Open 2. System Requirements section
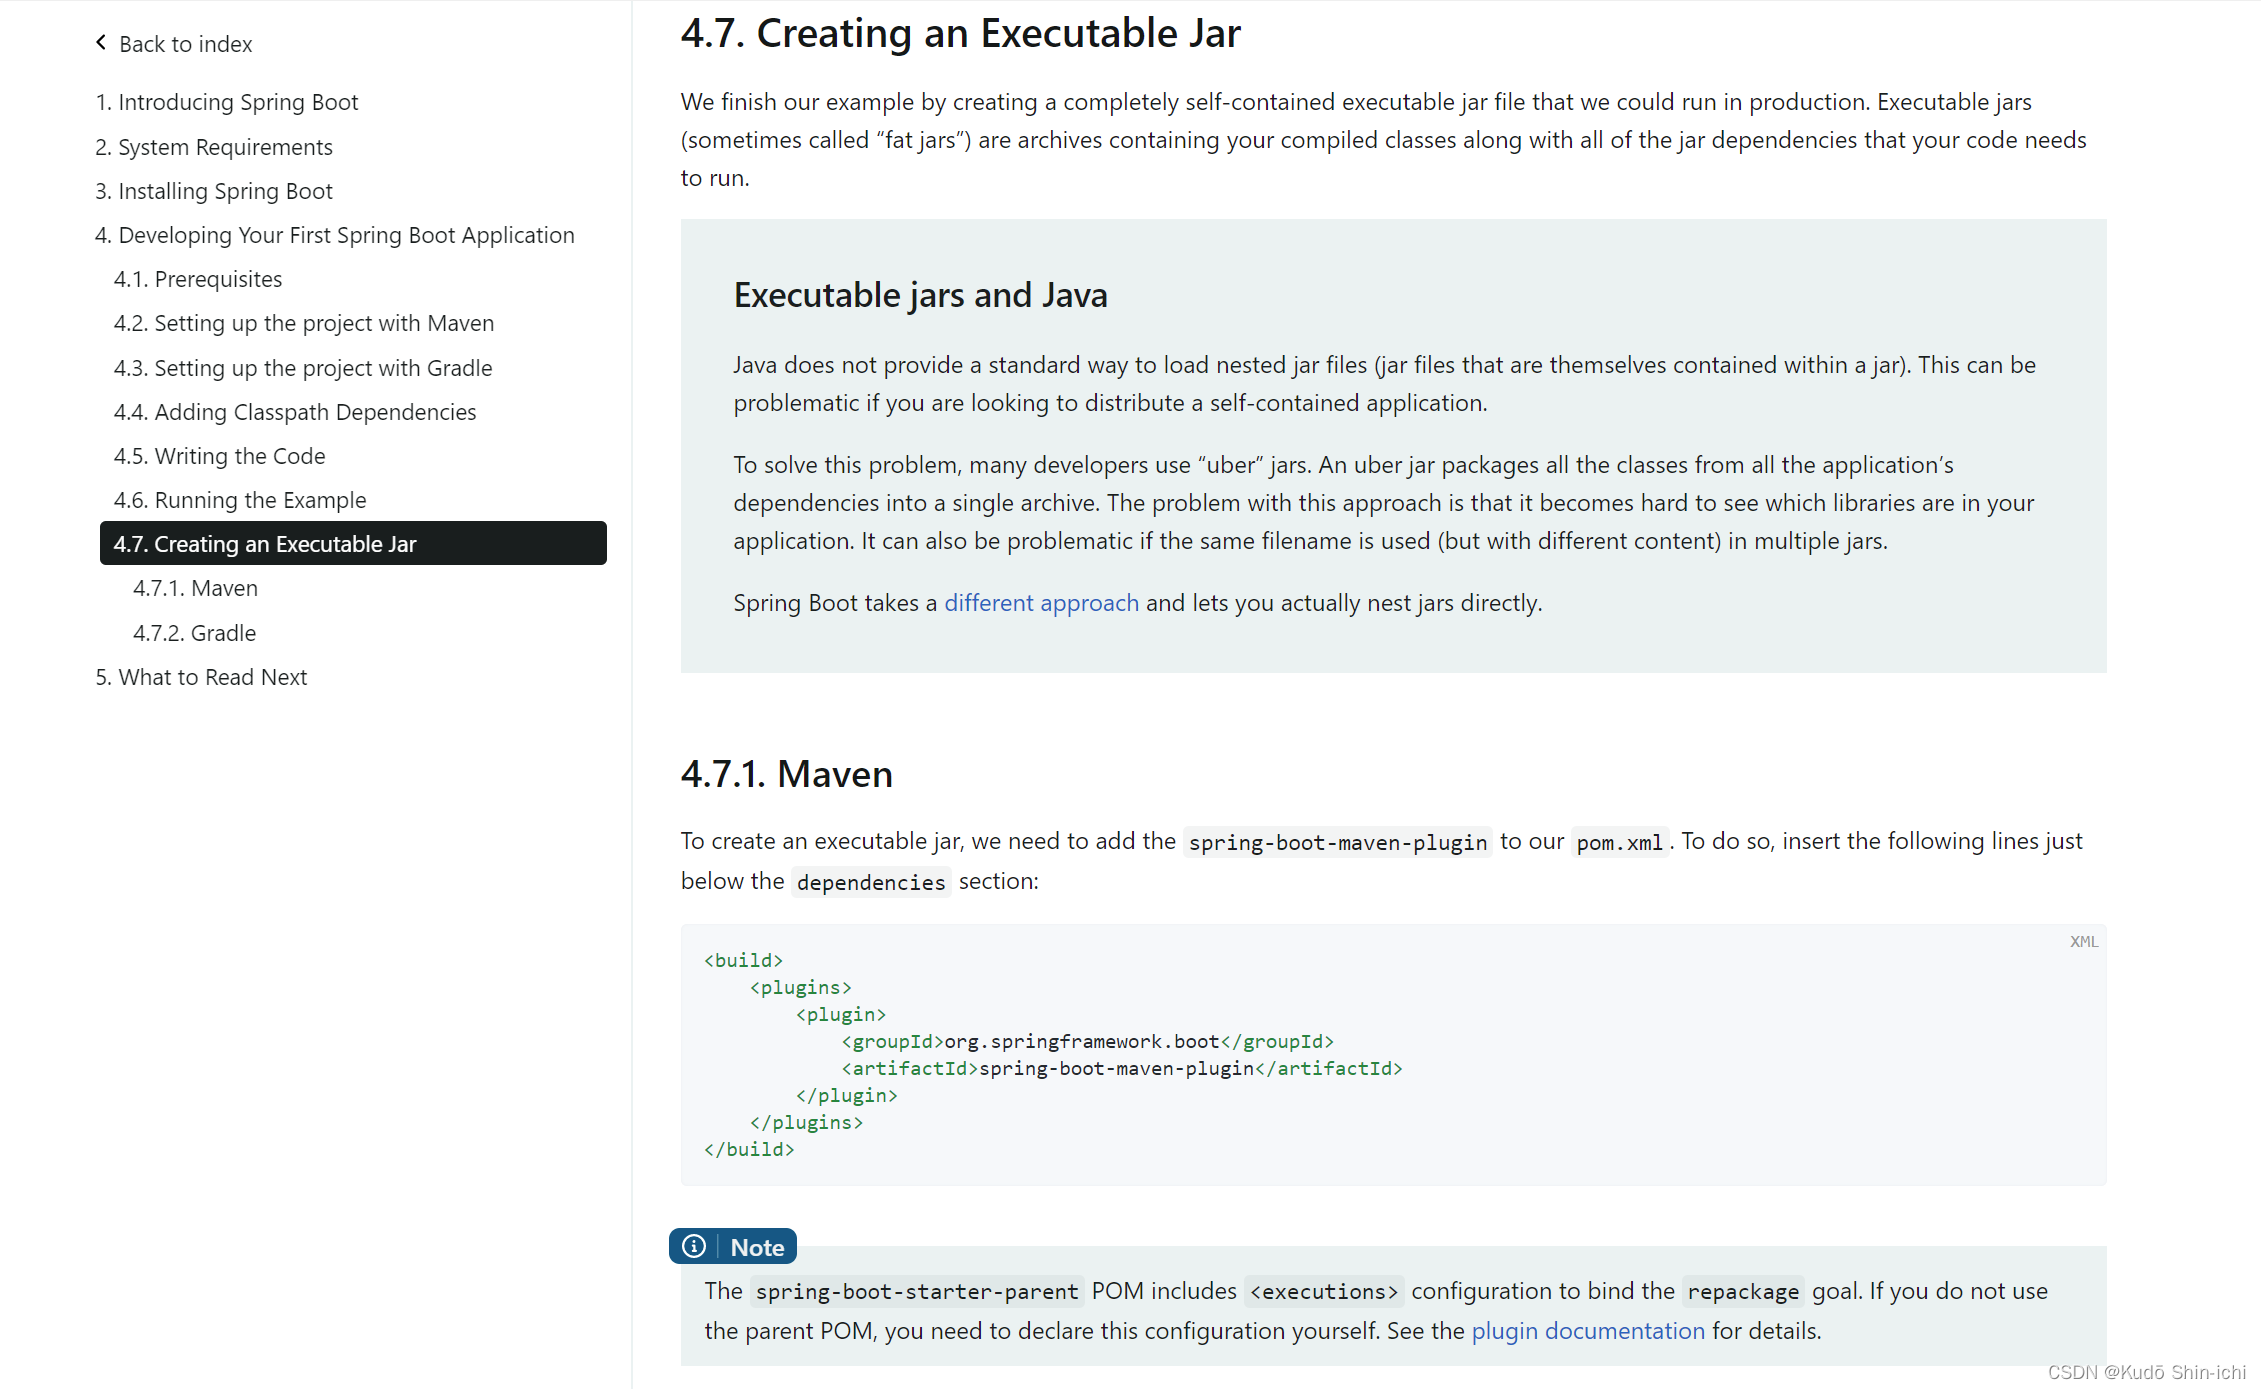 tap(214, 147)
